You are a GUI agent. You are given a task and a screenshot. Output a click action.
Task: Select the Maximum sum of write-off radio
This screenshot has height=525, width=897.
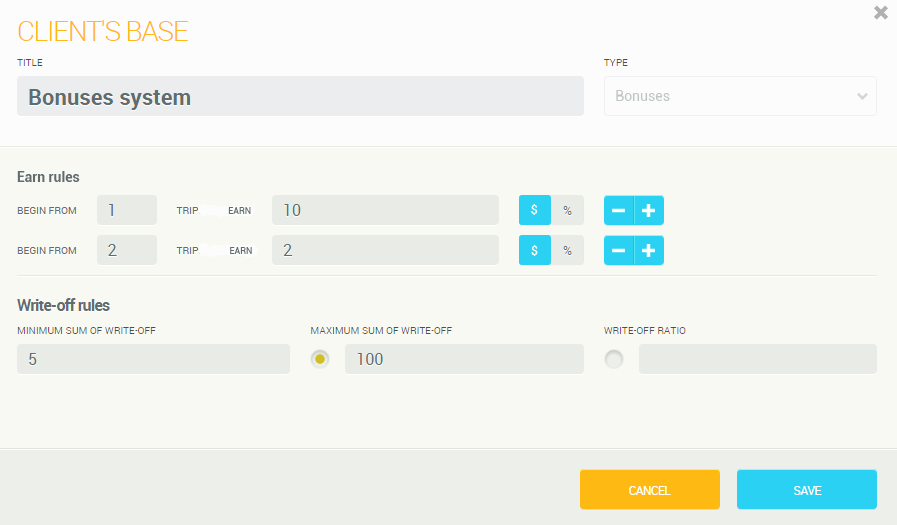320,359
